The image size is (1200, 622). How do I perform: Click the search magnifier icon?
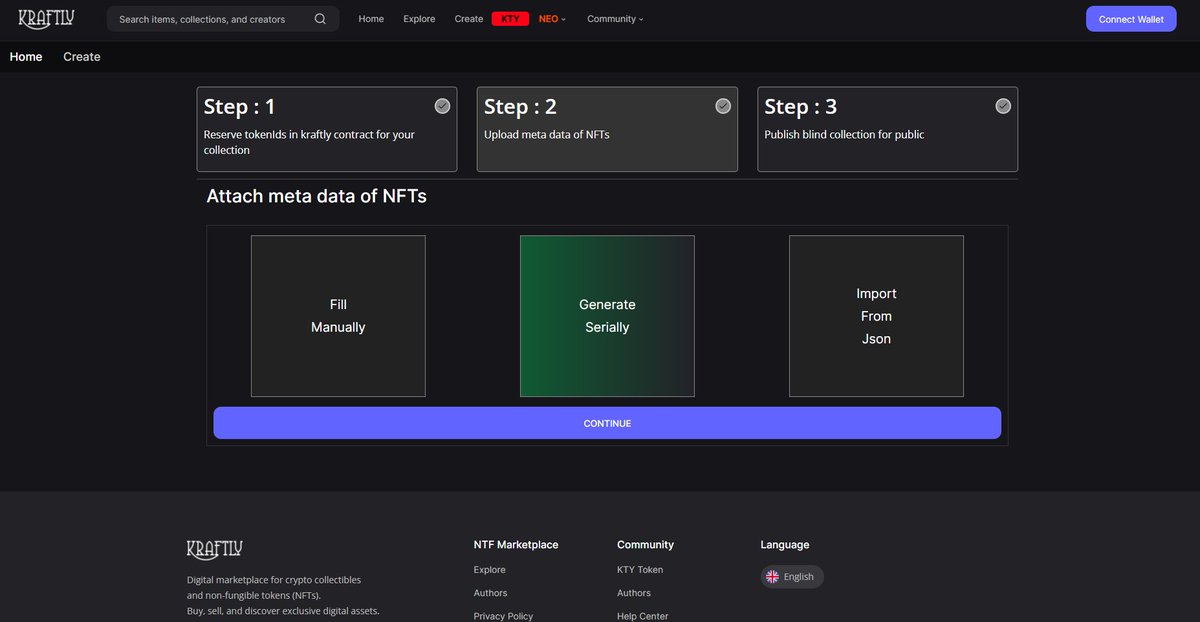(320, 19)
